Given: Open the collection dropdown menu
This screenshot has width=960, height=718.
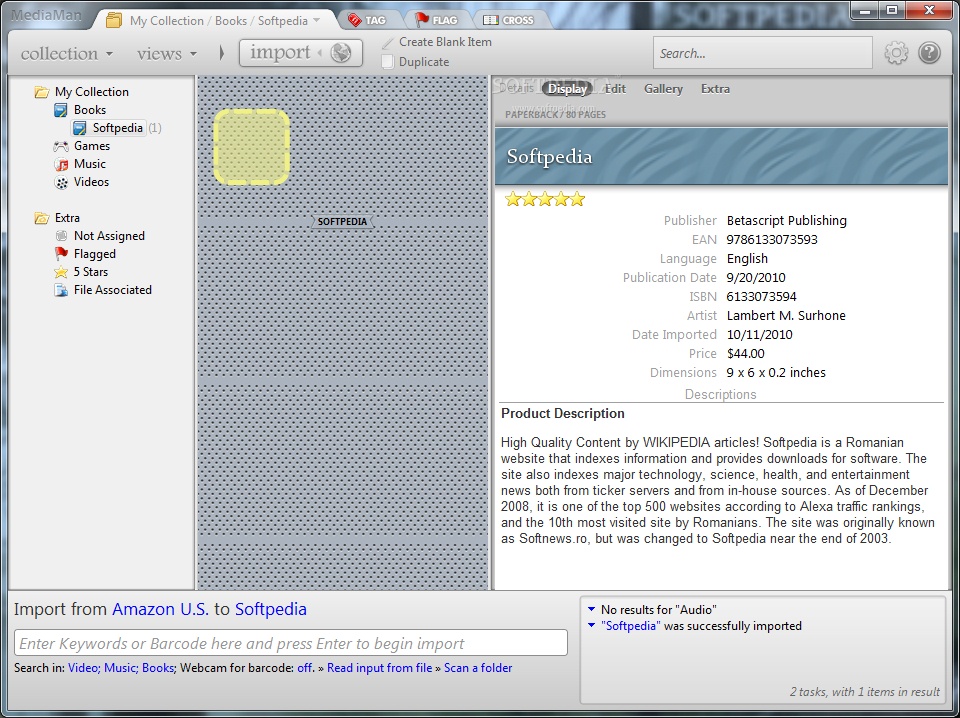Looking at the screenshot, I should point(67,53).
